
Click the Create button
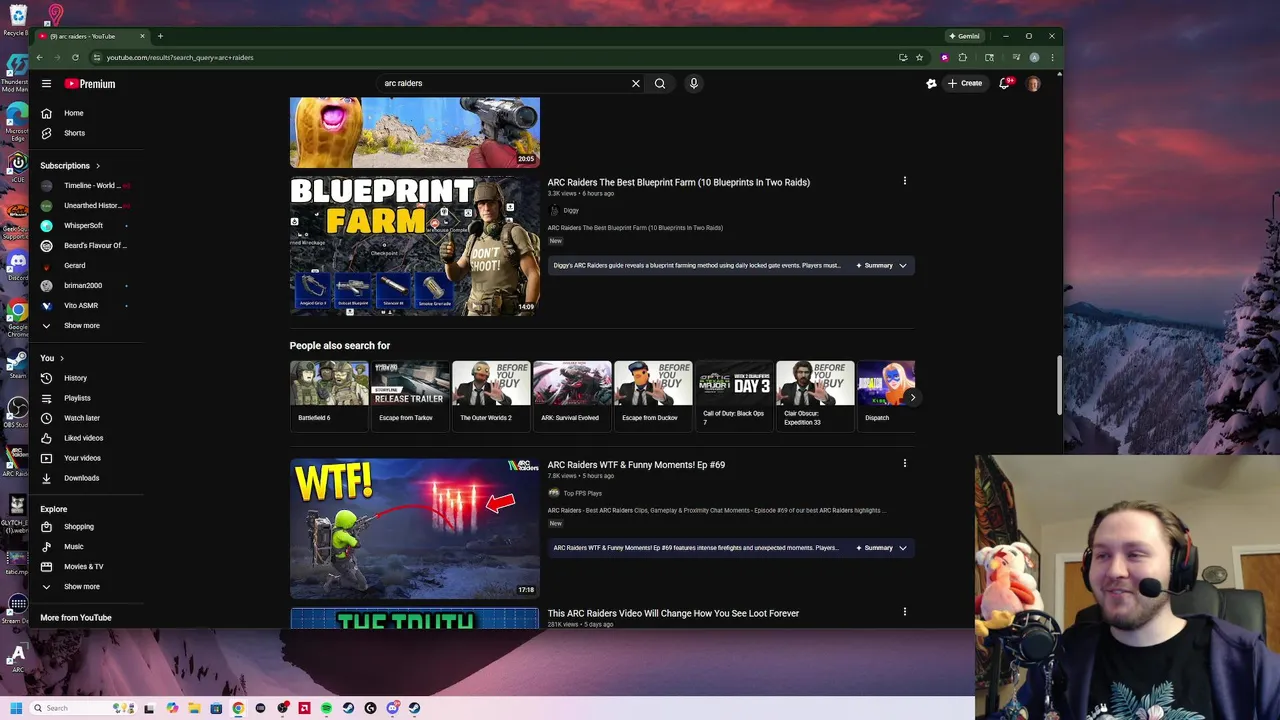(x=966, y=84)
